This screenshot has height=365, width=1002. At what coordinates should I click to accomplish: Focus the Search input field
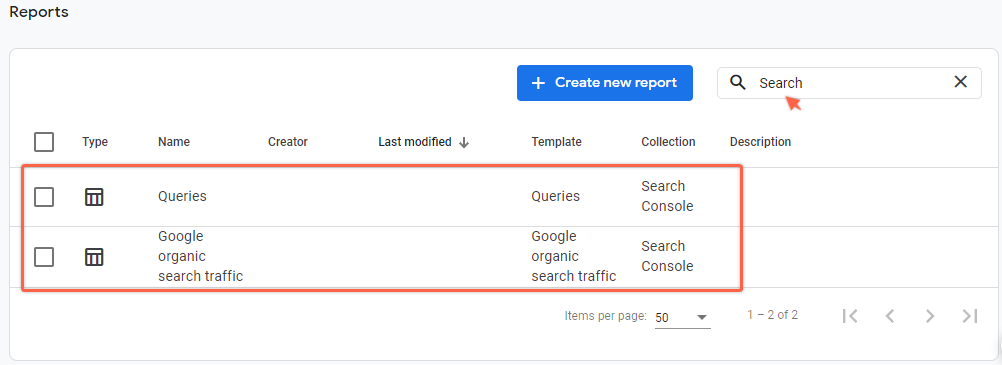849,83
